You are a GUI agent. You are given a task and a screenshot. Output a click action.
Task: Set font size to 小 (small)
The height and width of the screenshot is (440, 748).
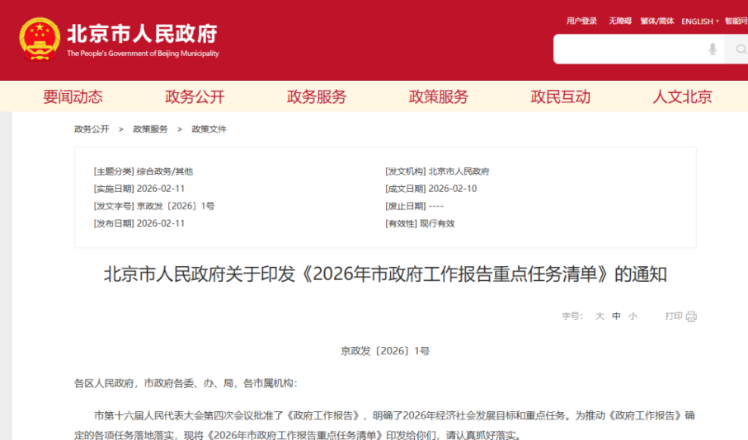pyautogui.click(x=632, y=316)
